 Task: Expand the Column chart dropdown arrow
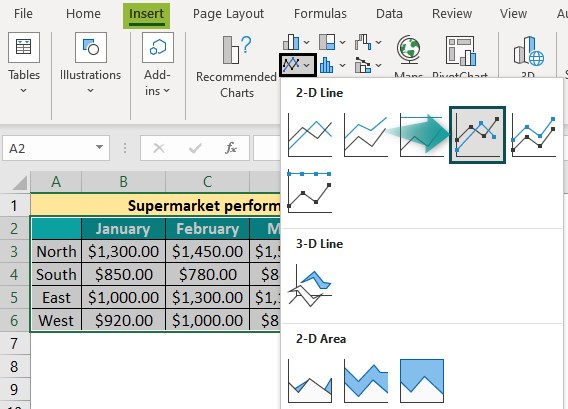306,42
